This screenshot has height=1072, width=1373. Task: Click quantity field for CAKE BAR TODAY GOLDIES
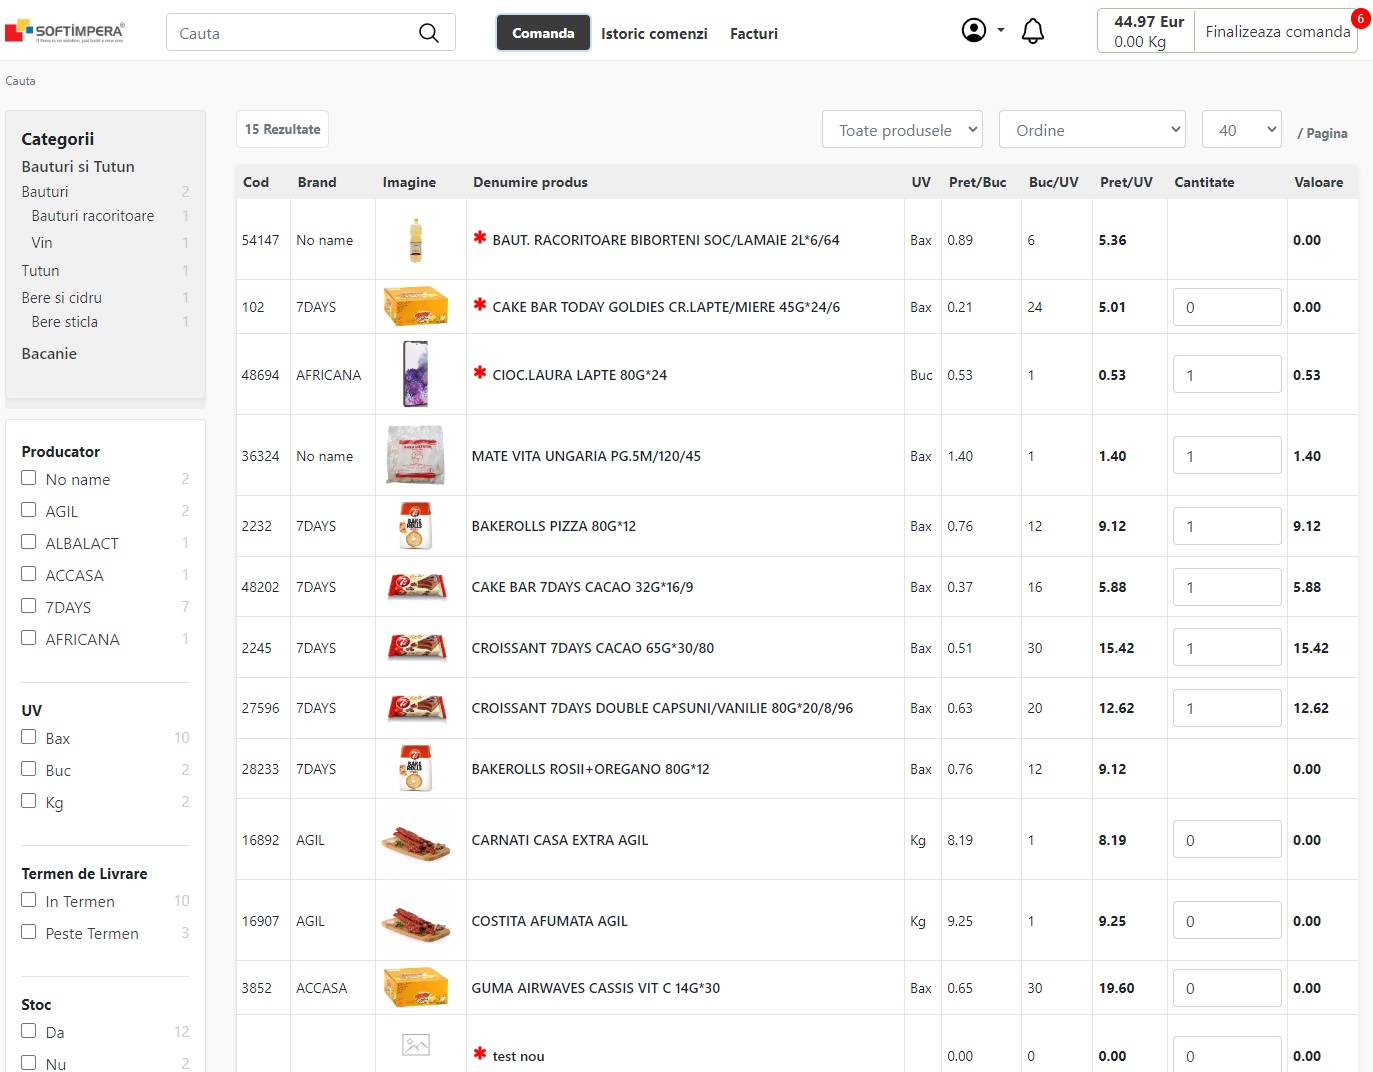pos(1227,307)
